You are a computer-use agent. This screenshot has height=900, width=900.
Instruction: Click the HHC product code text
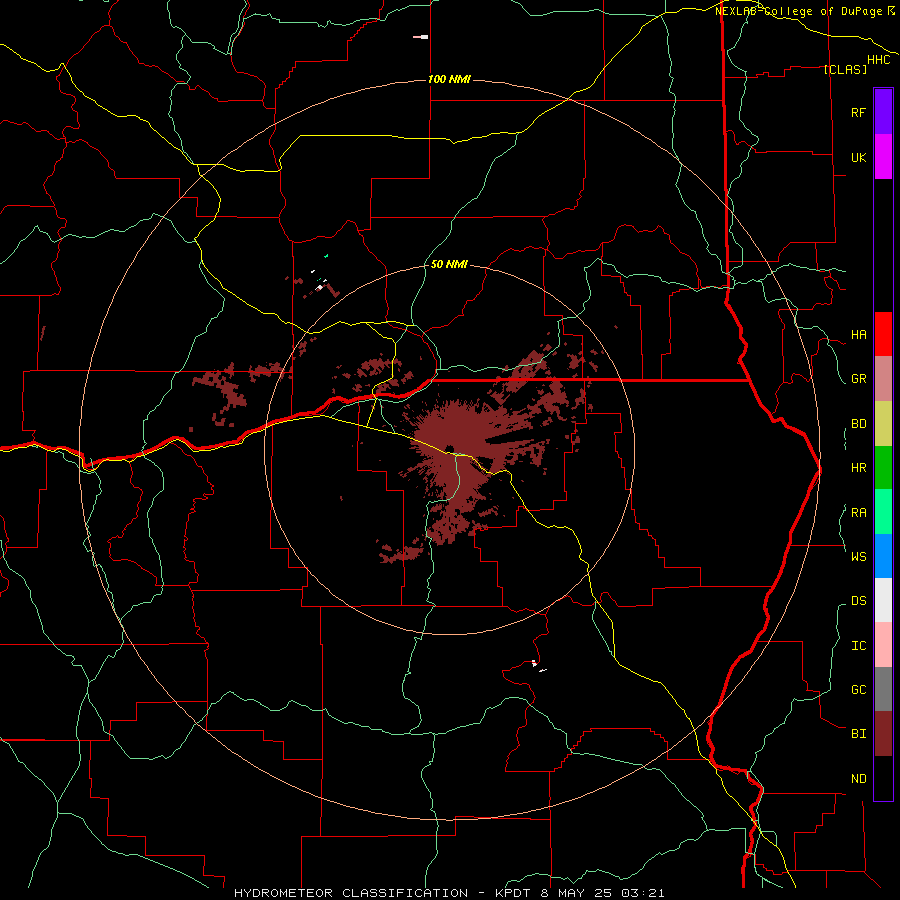pyautogui.click(x=878, y=60)
